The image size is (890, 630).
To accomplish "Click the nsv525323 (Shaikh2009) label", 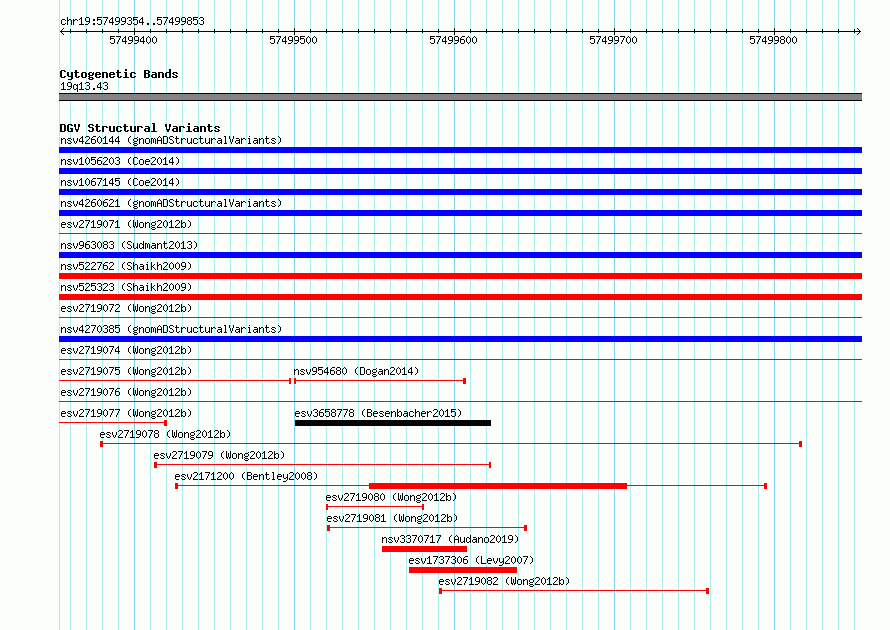I will pyautogui.click(x=126, y=287).
